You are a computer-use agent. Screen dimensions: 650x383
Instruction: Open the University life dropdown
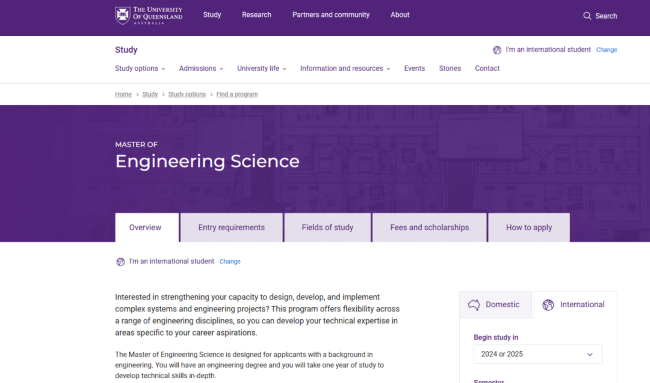(262, 68)
